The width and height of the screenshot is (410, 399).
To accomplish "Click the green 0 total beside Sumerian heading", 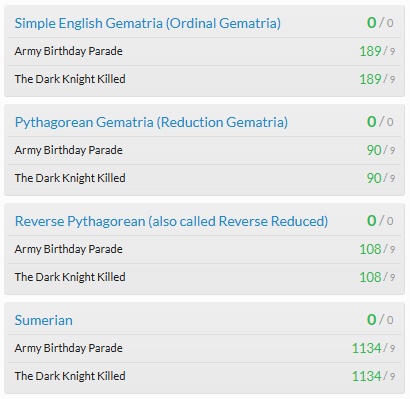I will click(x=372, y=320).
